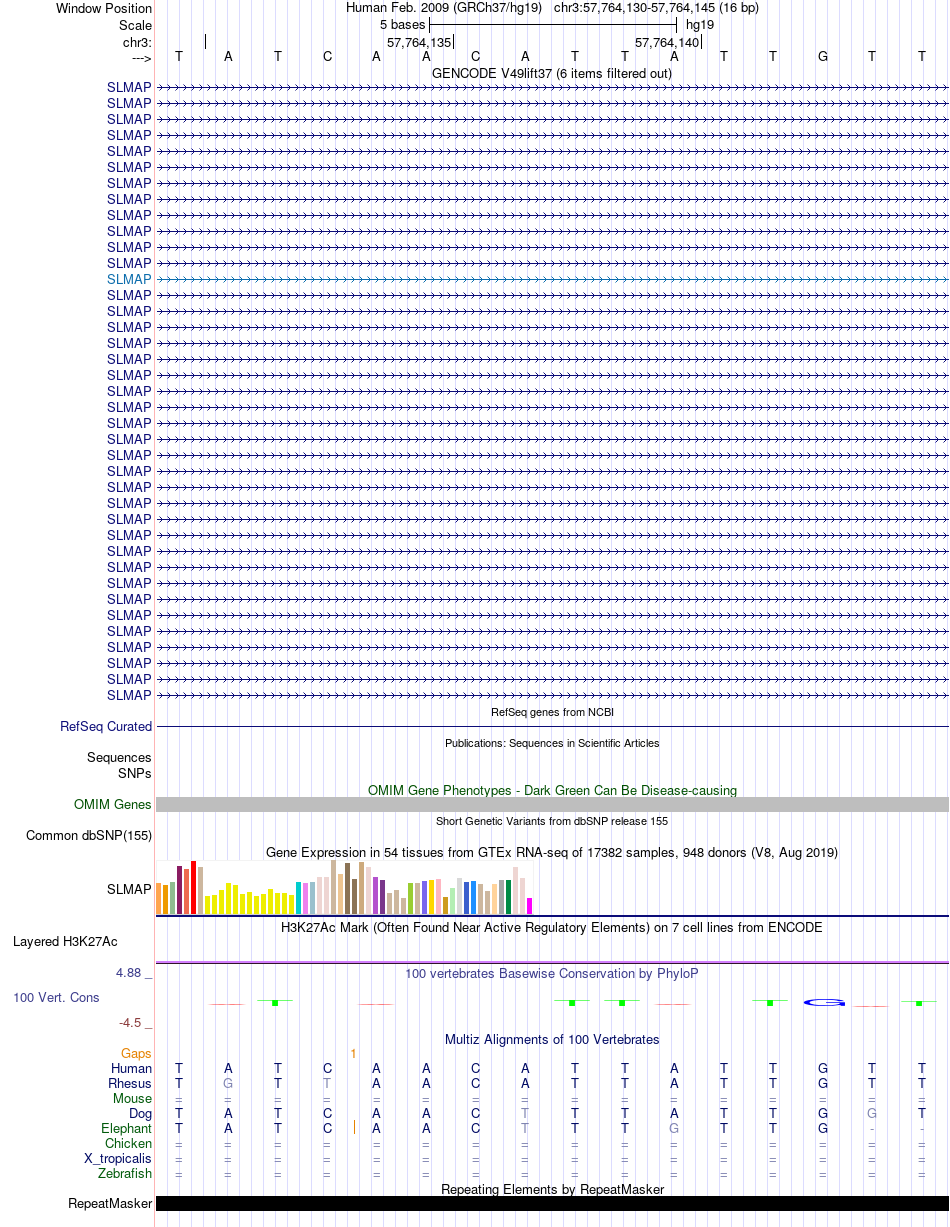Viewport: 950px width, 1227px height.
Task: Select the Chicken alignment row label
Action: click(x=128, y=1144)
